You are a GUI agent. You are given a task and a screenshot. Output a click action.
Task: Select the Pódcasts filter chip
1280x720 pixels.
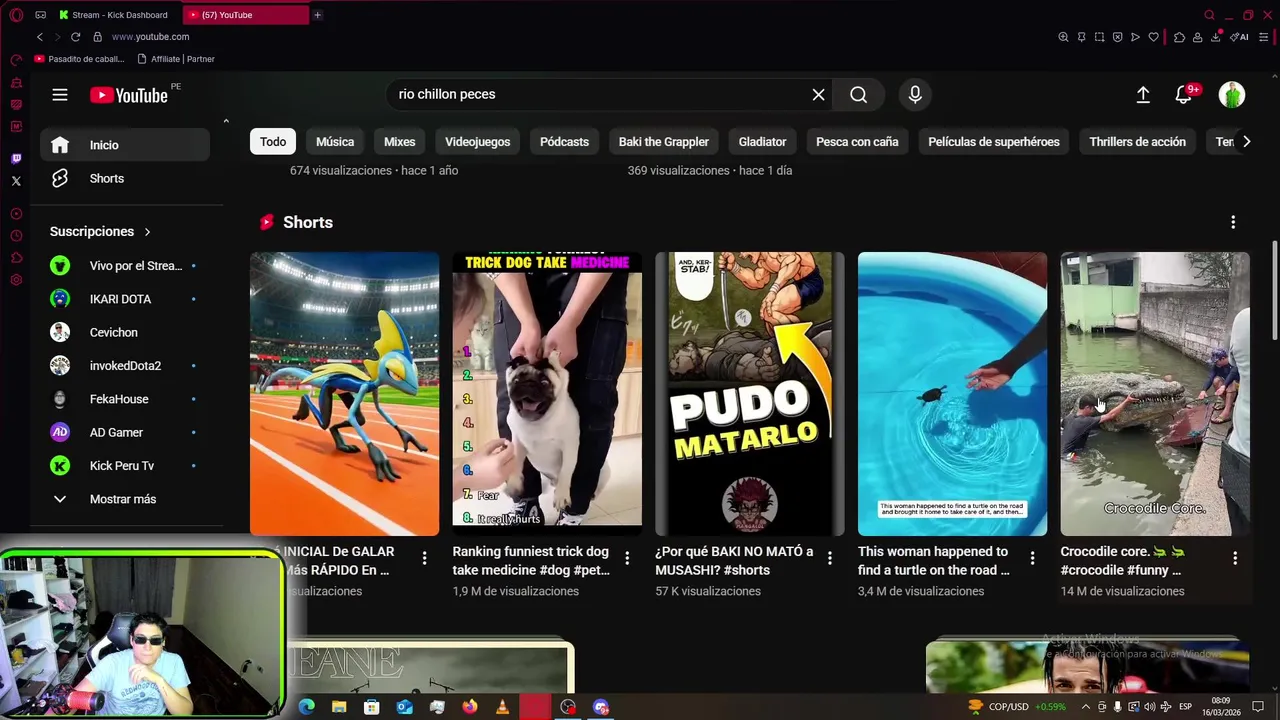point(564,142)
